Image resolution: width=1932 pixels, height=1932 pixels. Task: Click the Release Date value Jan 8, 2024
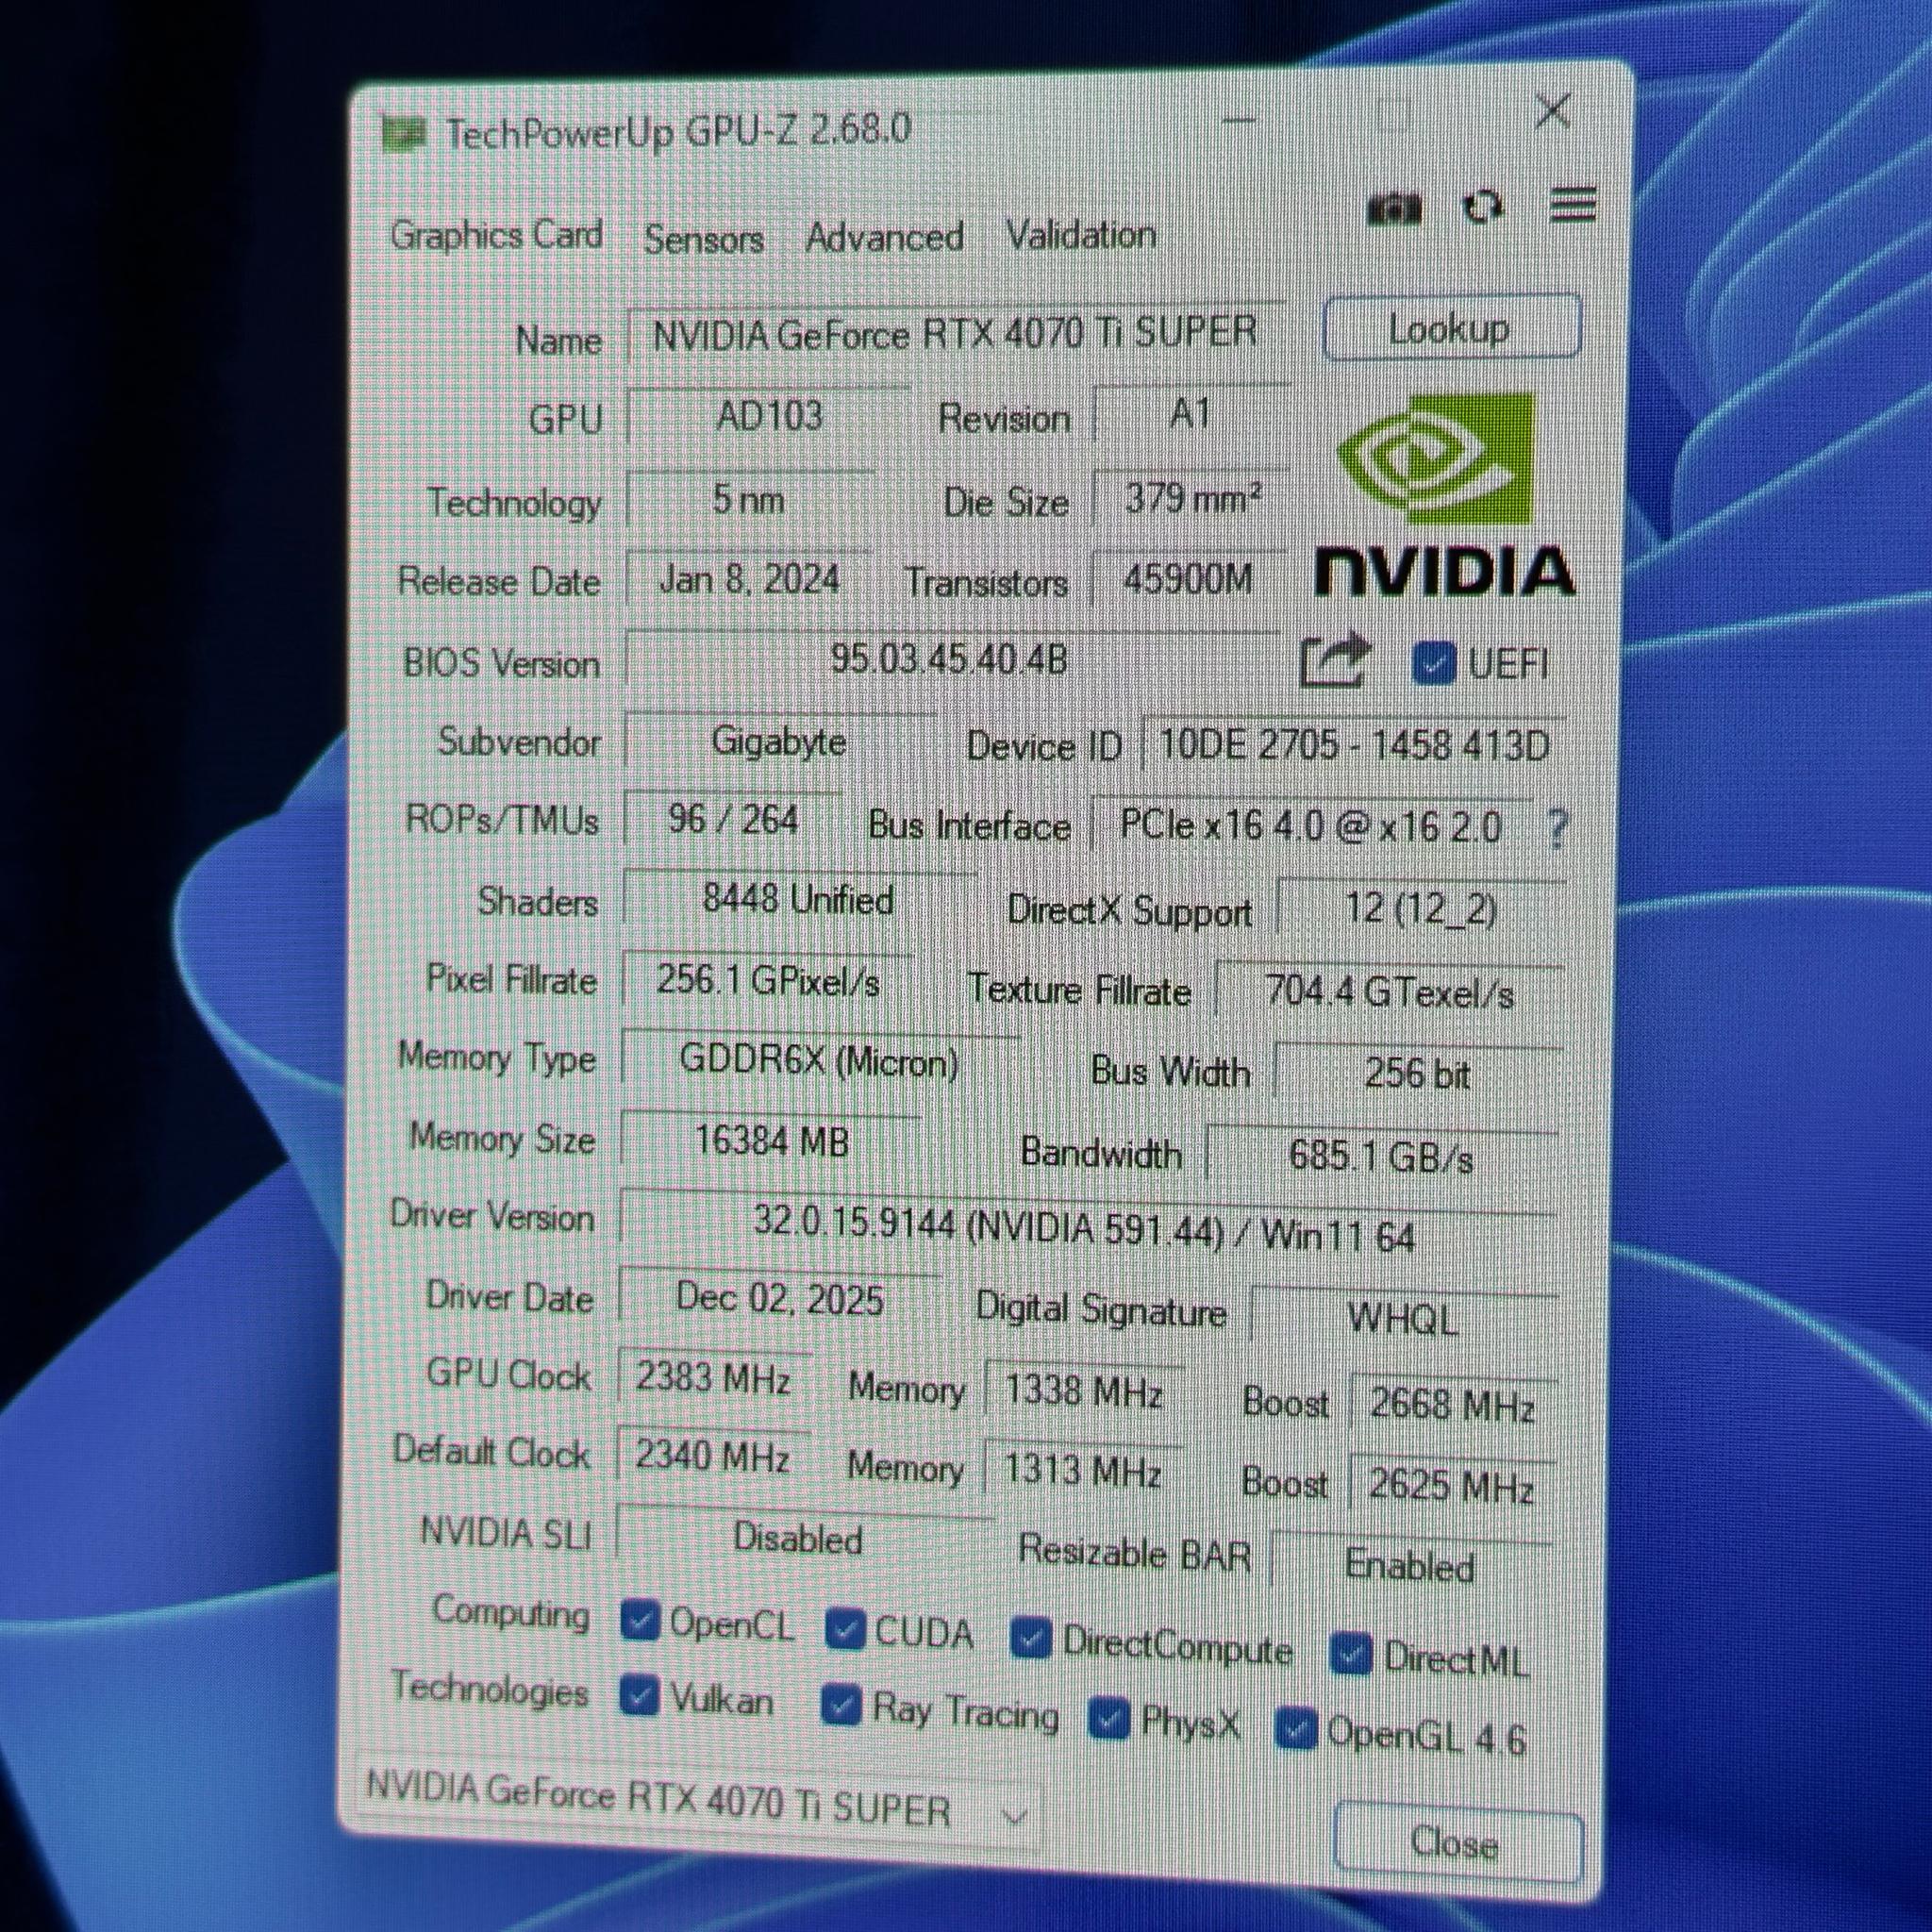[749, 579]
